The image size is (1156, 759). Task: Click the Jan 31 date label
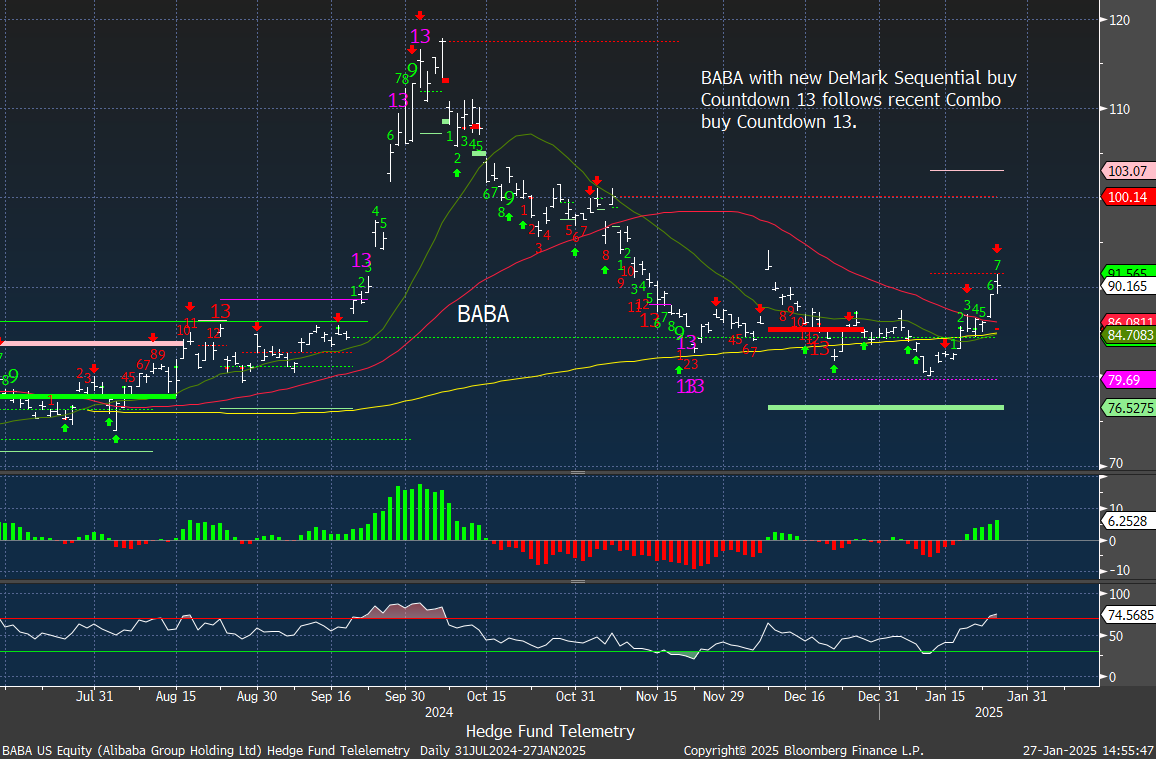[x=1027, y=696]
